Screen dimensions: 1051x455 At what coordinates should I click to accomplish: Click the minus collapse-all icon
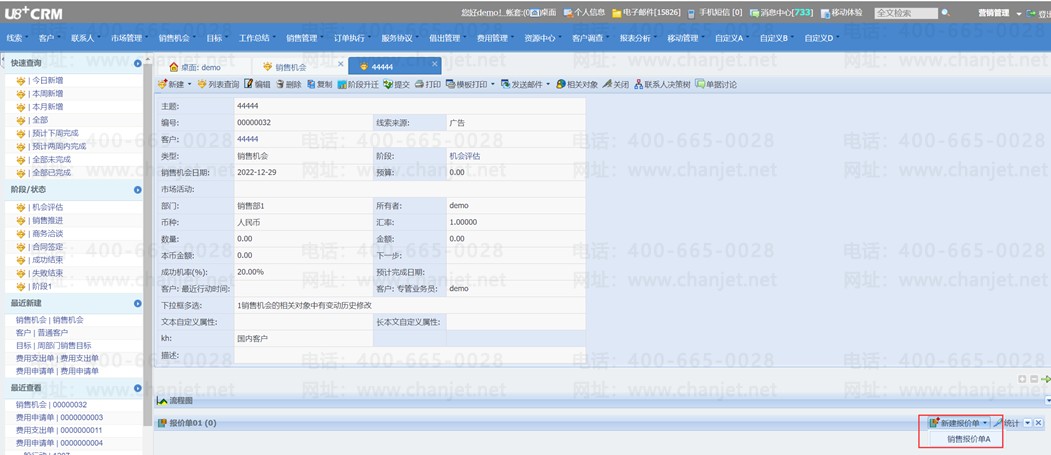point(1034,379)
